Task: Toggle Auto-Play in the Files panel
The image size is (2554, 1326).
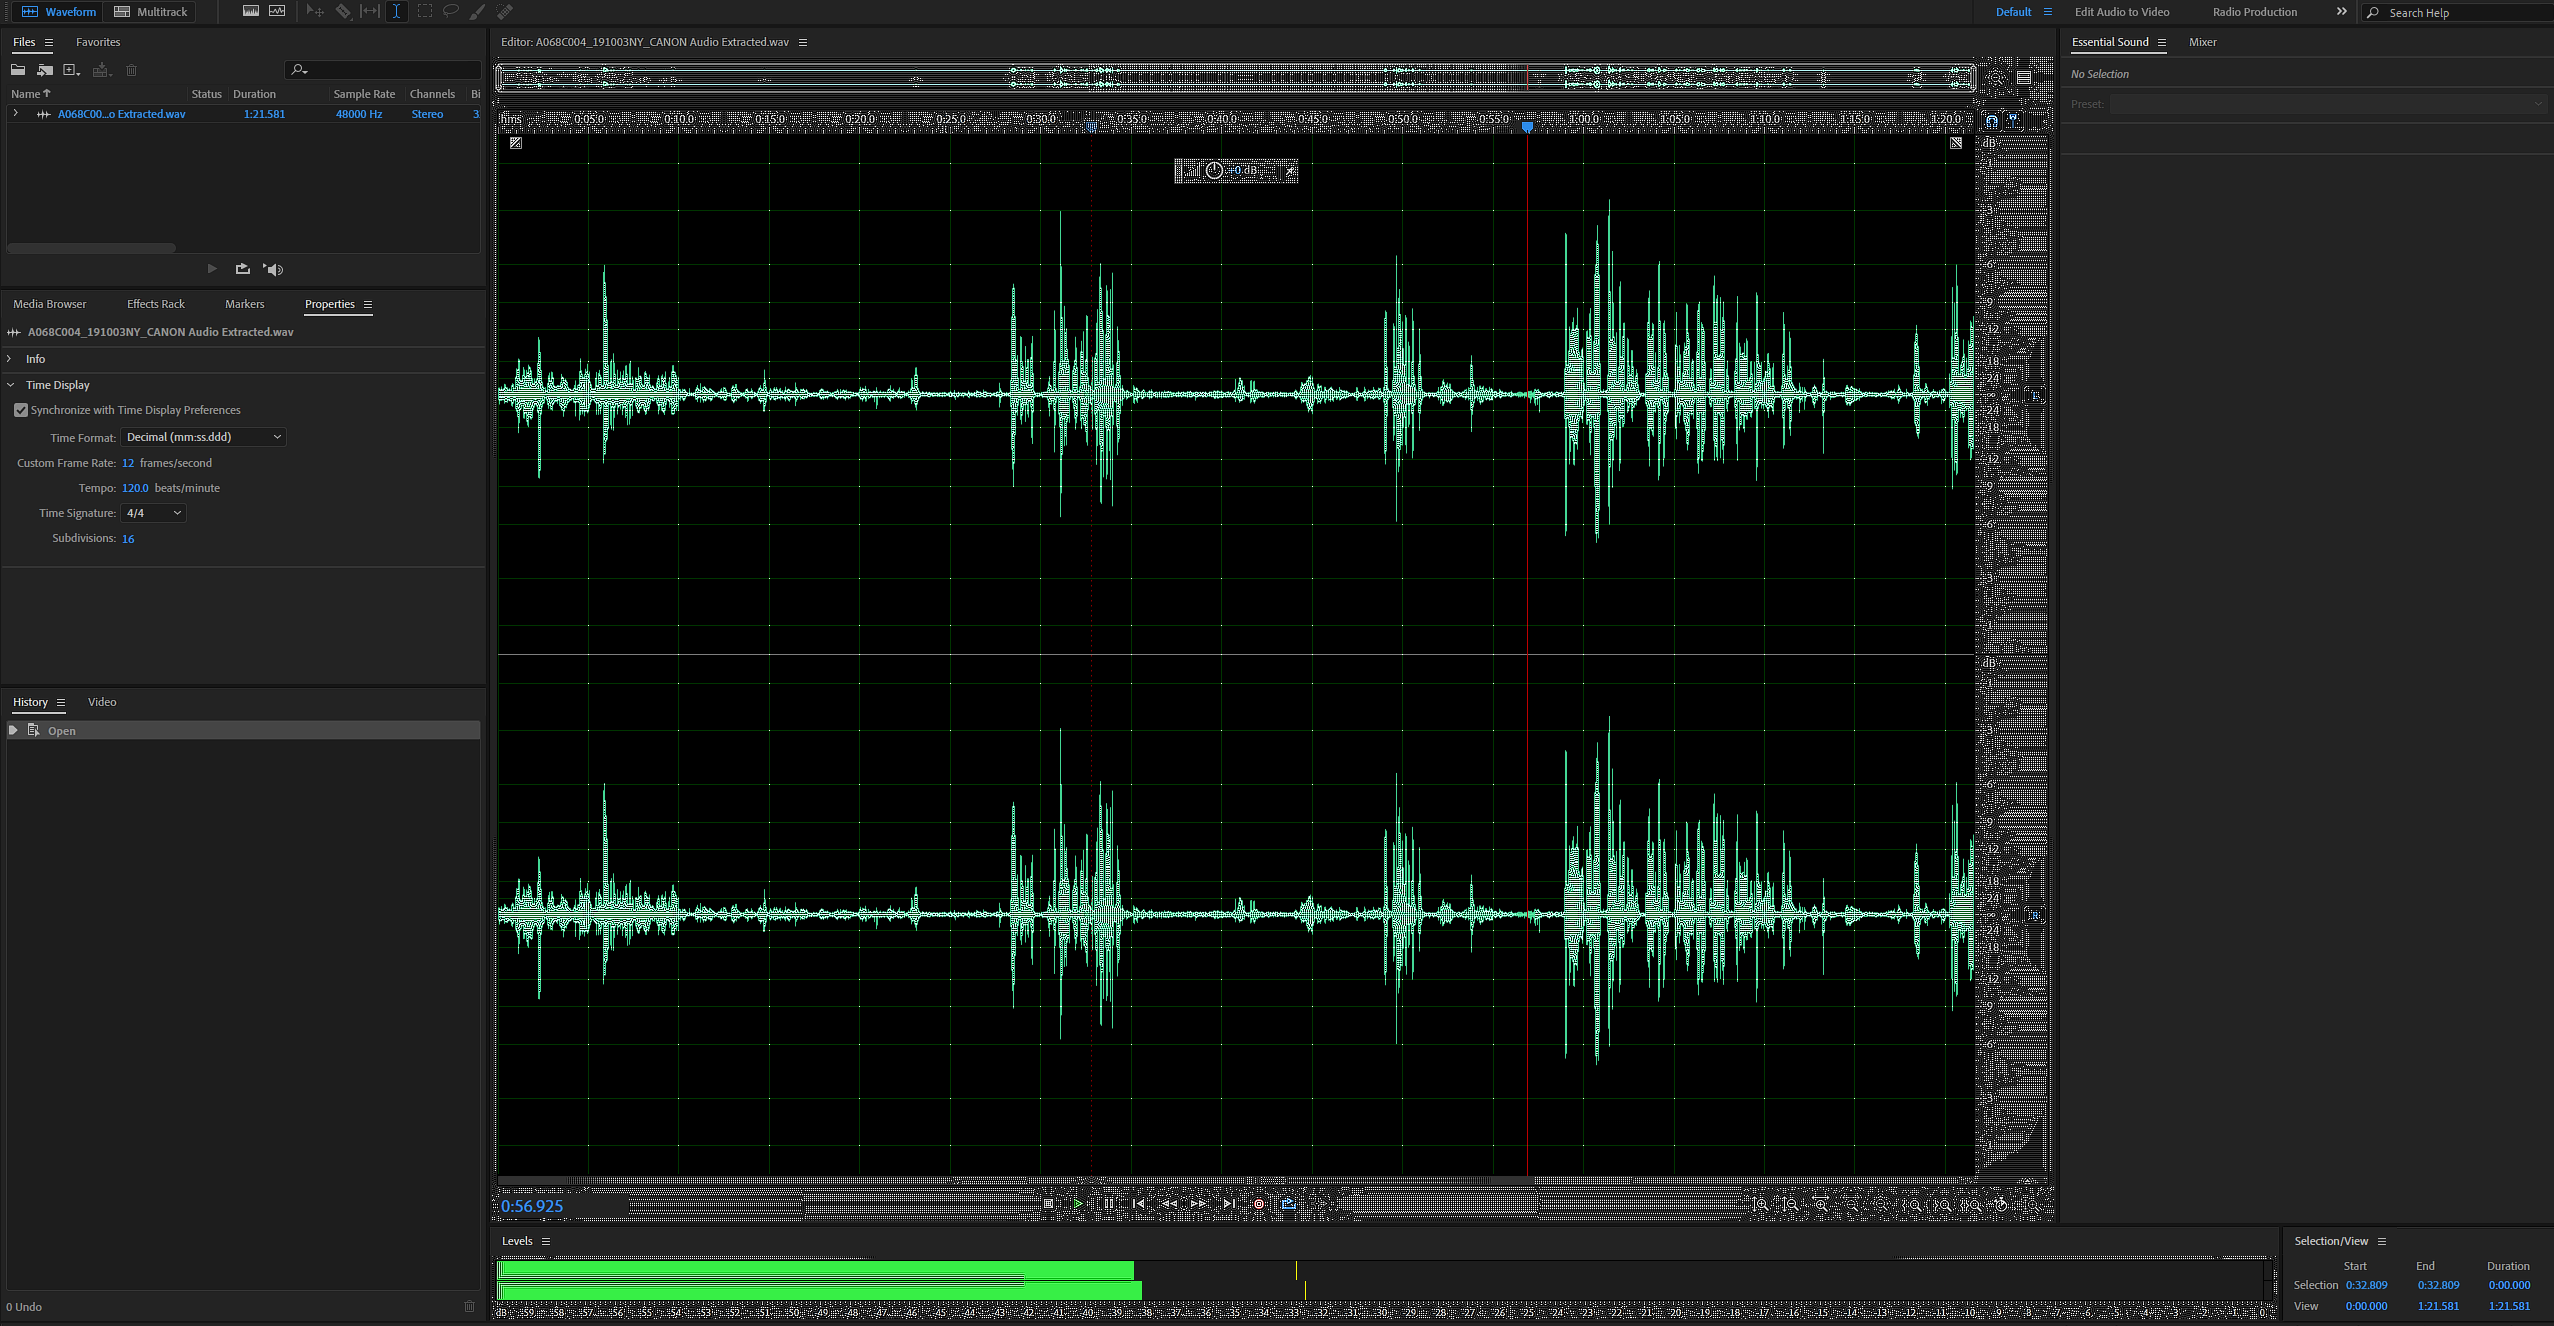Action: [x=273, y=269]
